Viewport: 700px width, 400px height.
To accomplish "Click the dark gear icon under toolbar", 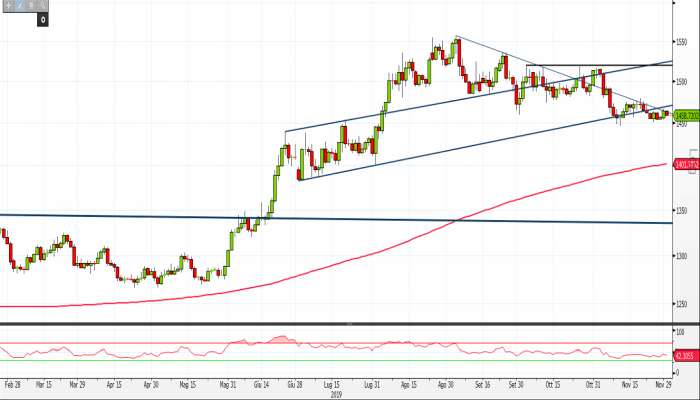I will point(43,19).
